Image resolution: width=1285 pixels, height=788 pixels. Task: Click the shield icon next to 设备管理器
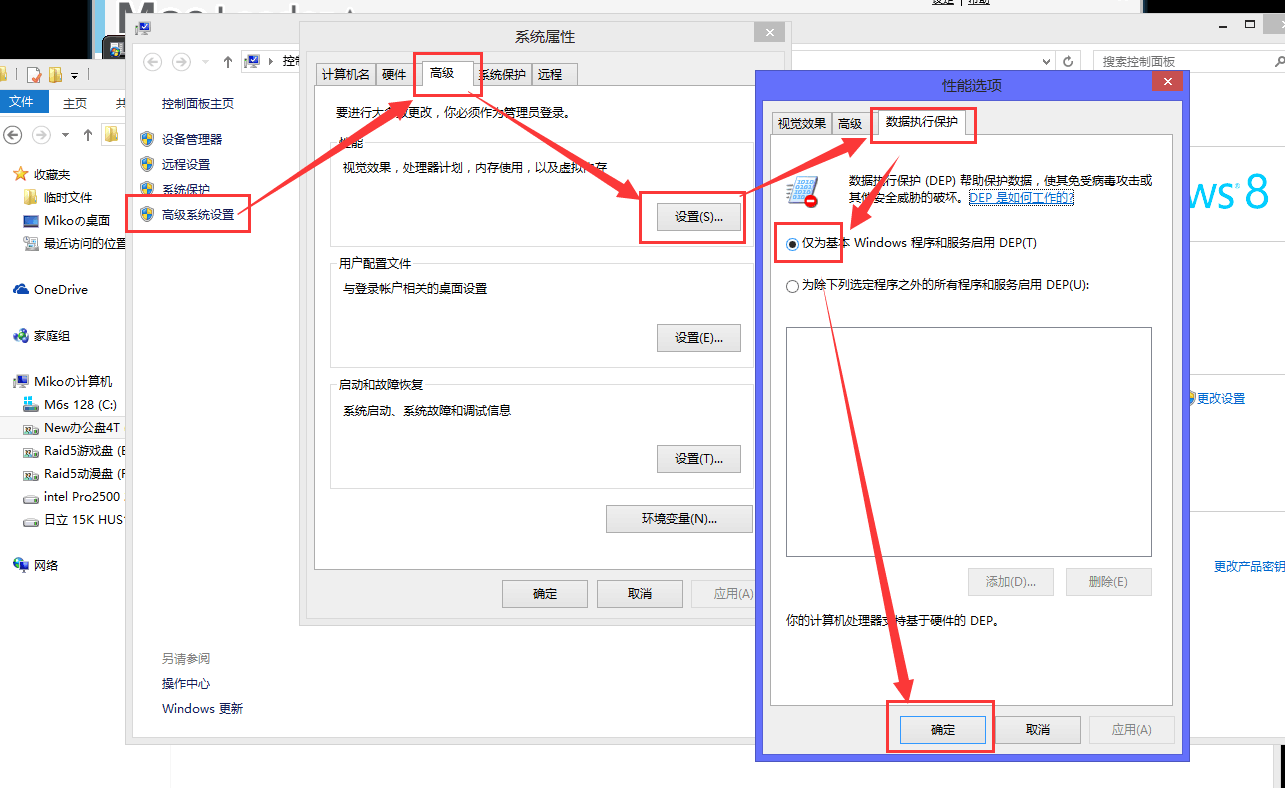coord(147,139)
